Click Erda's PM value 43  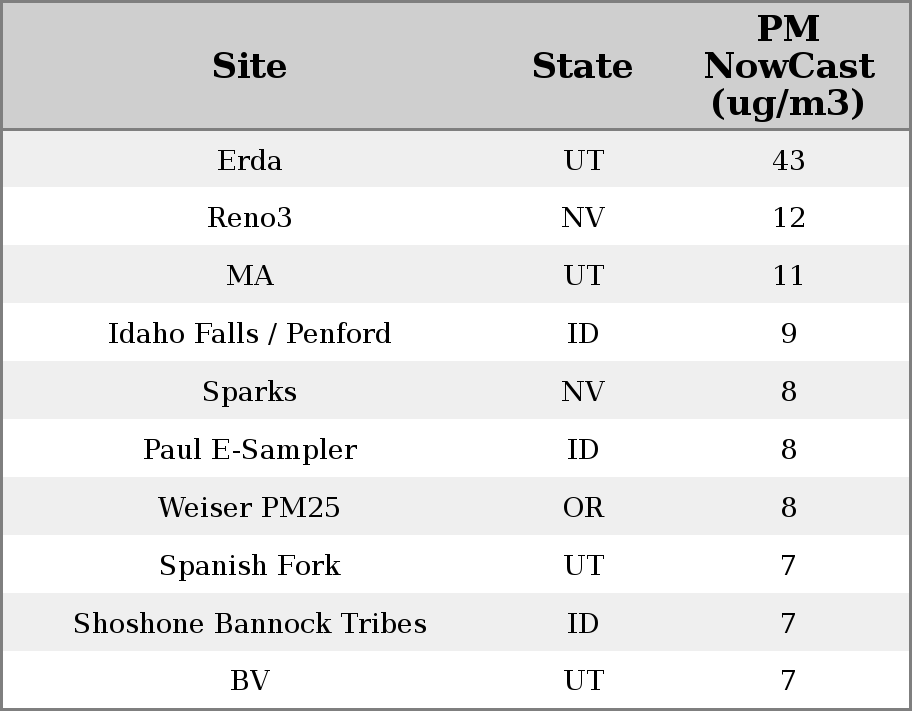[x=788, y=161]
